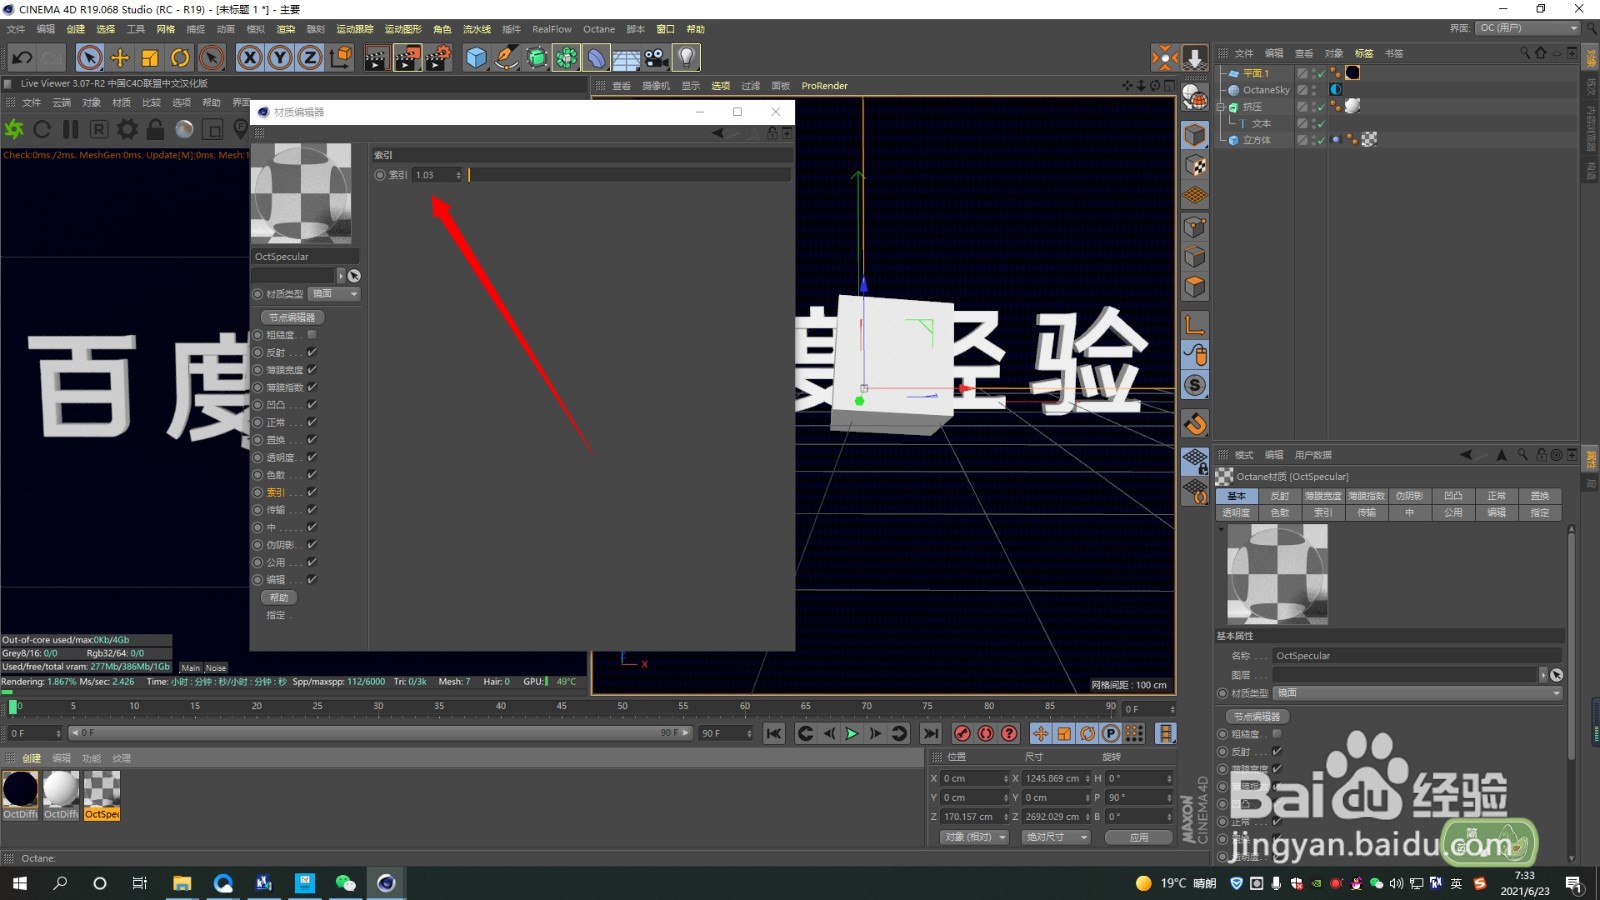Image resolution: width=1600 pixels, height=900 pixels.
Task: Collapse the 挤压 object tree
Action: 1222,107
